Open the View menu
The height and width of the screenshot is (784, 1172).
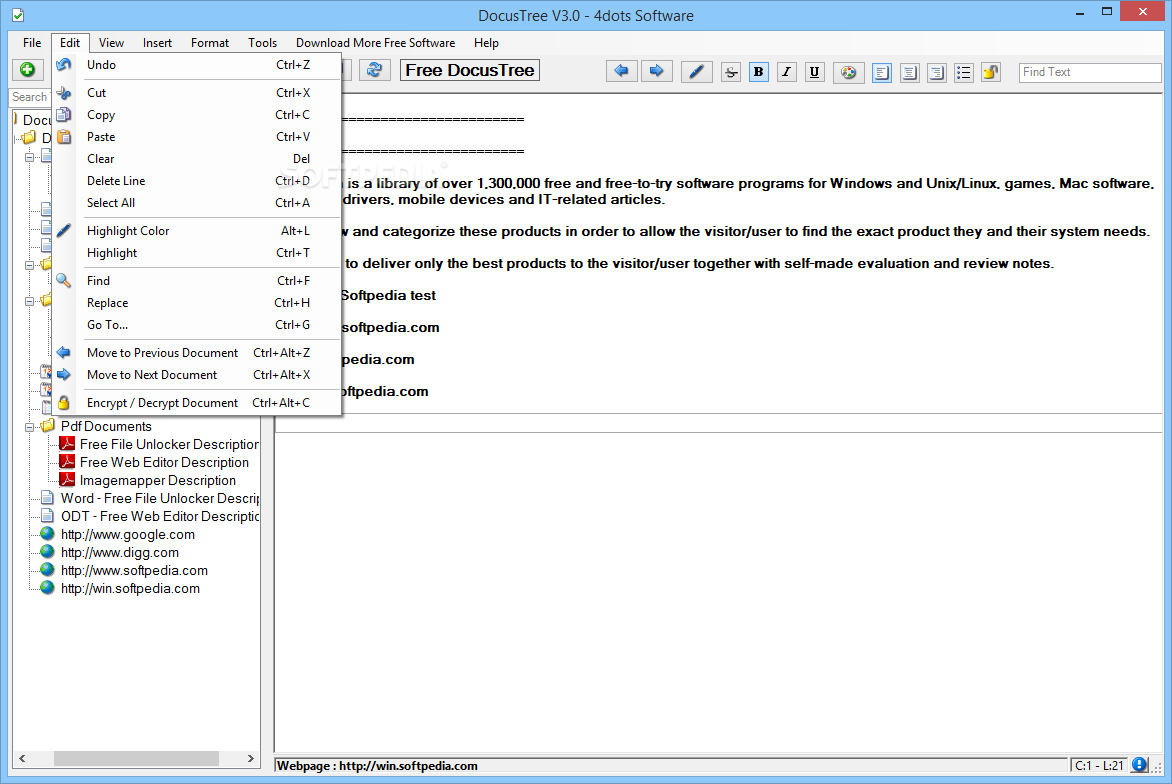(x=111, y=43)
